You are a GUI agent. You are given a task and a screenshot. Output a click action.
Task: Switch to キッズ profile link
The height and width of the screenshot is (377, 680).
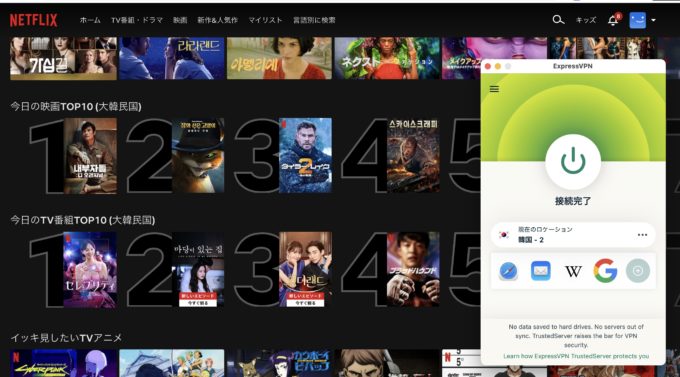pyautogui.click(x=585, y=20)
